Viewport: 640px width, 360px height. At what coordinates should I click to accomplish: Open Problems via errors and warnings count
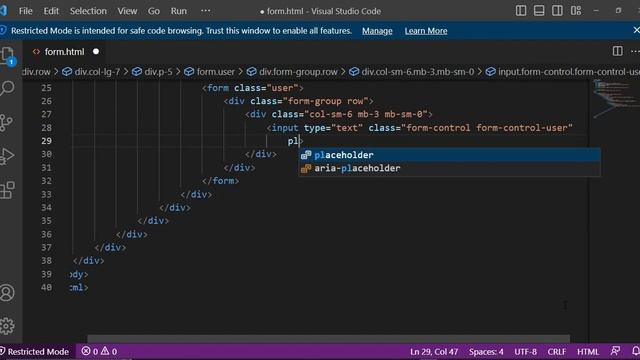pos(99,351)
